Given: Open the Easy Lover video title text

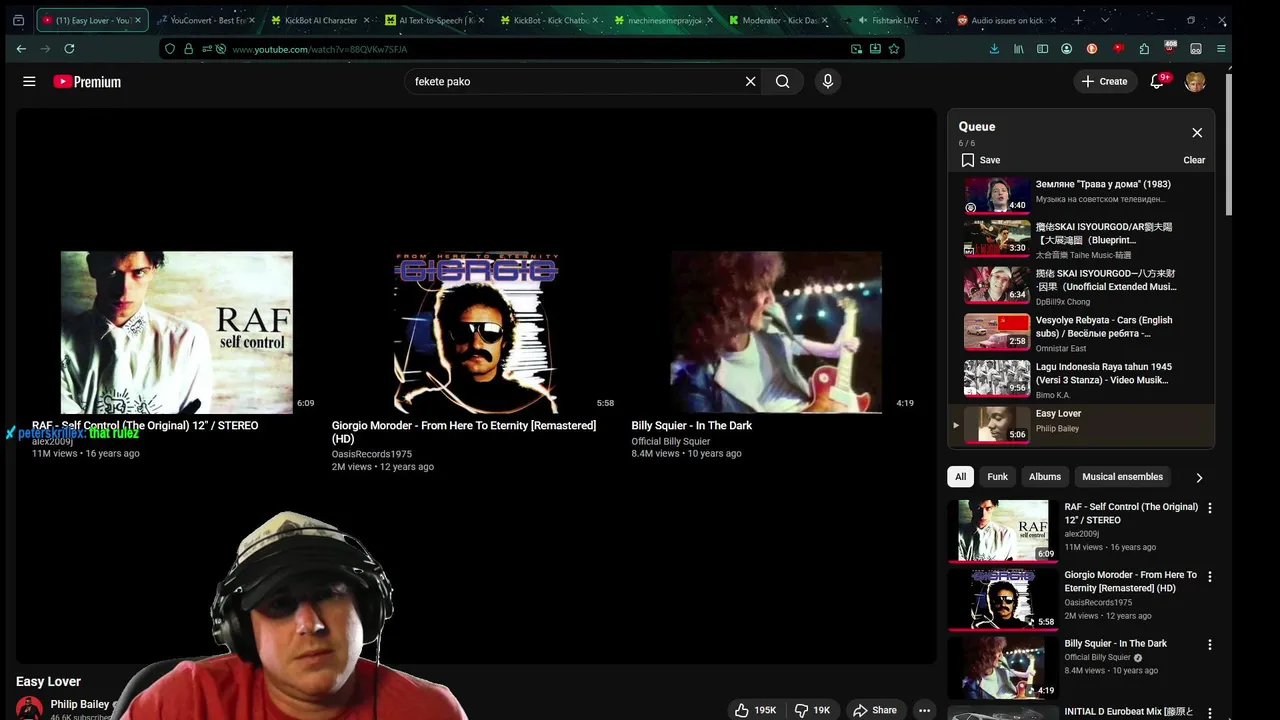Looking at the screenshot, I should coord(48,682).
